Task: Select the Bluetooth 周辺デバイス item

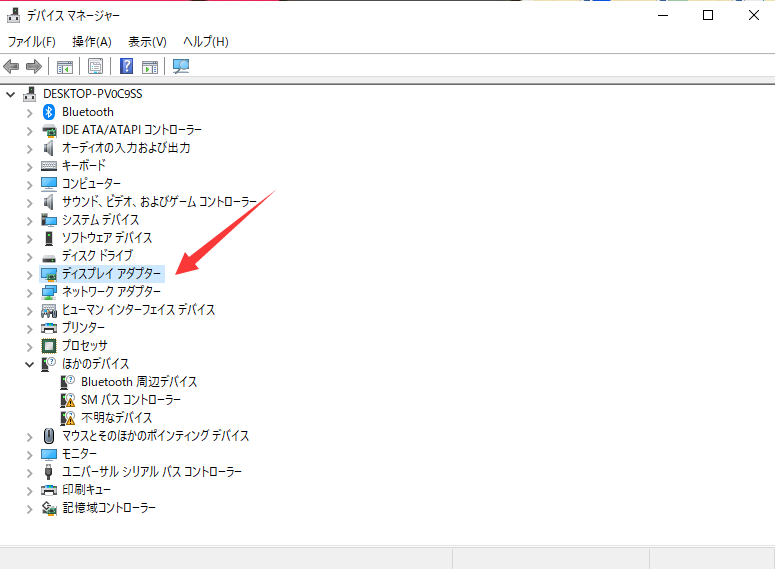Action: click(139, 382)
